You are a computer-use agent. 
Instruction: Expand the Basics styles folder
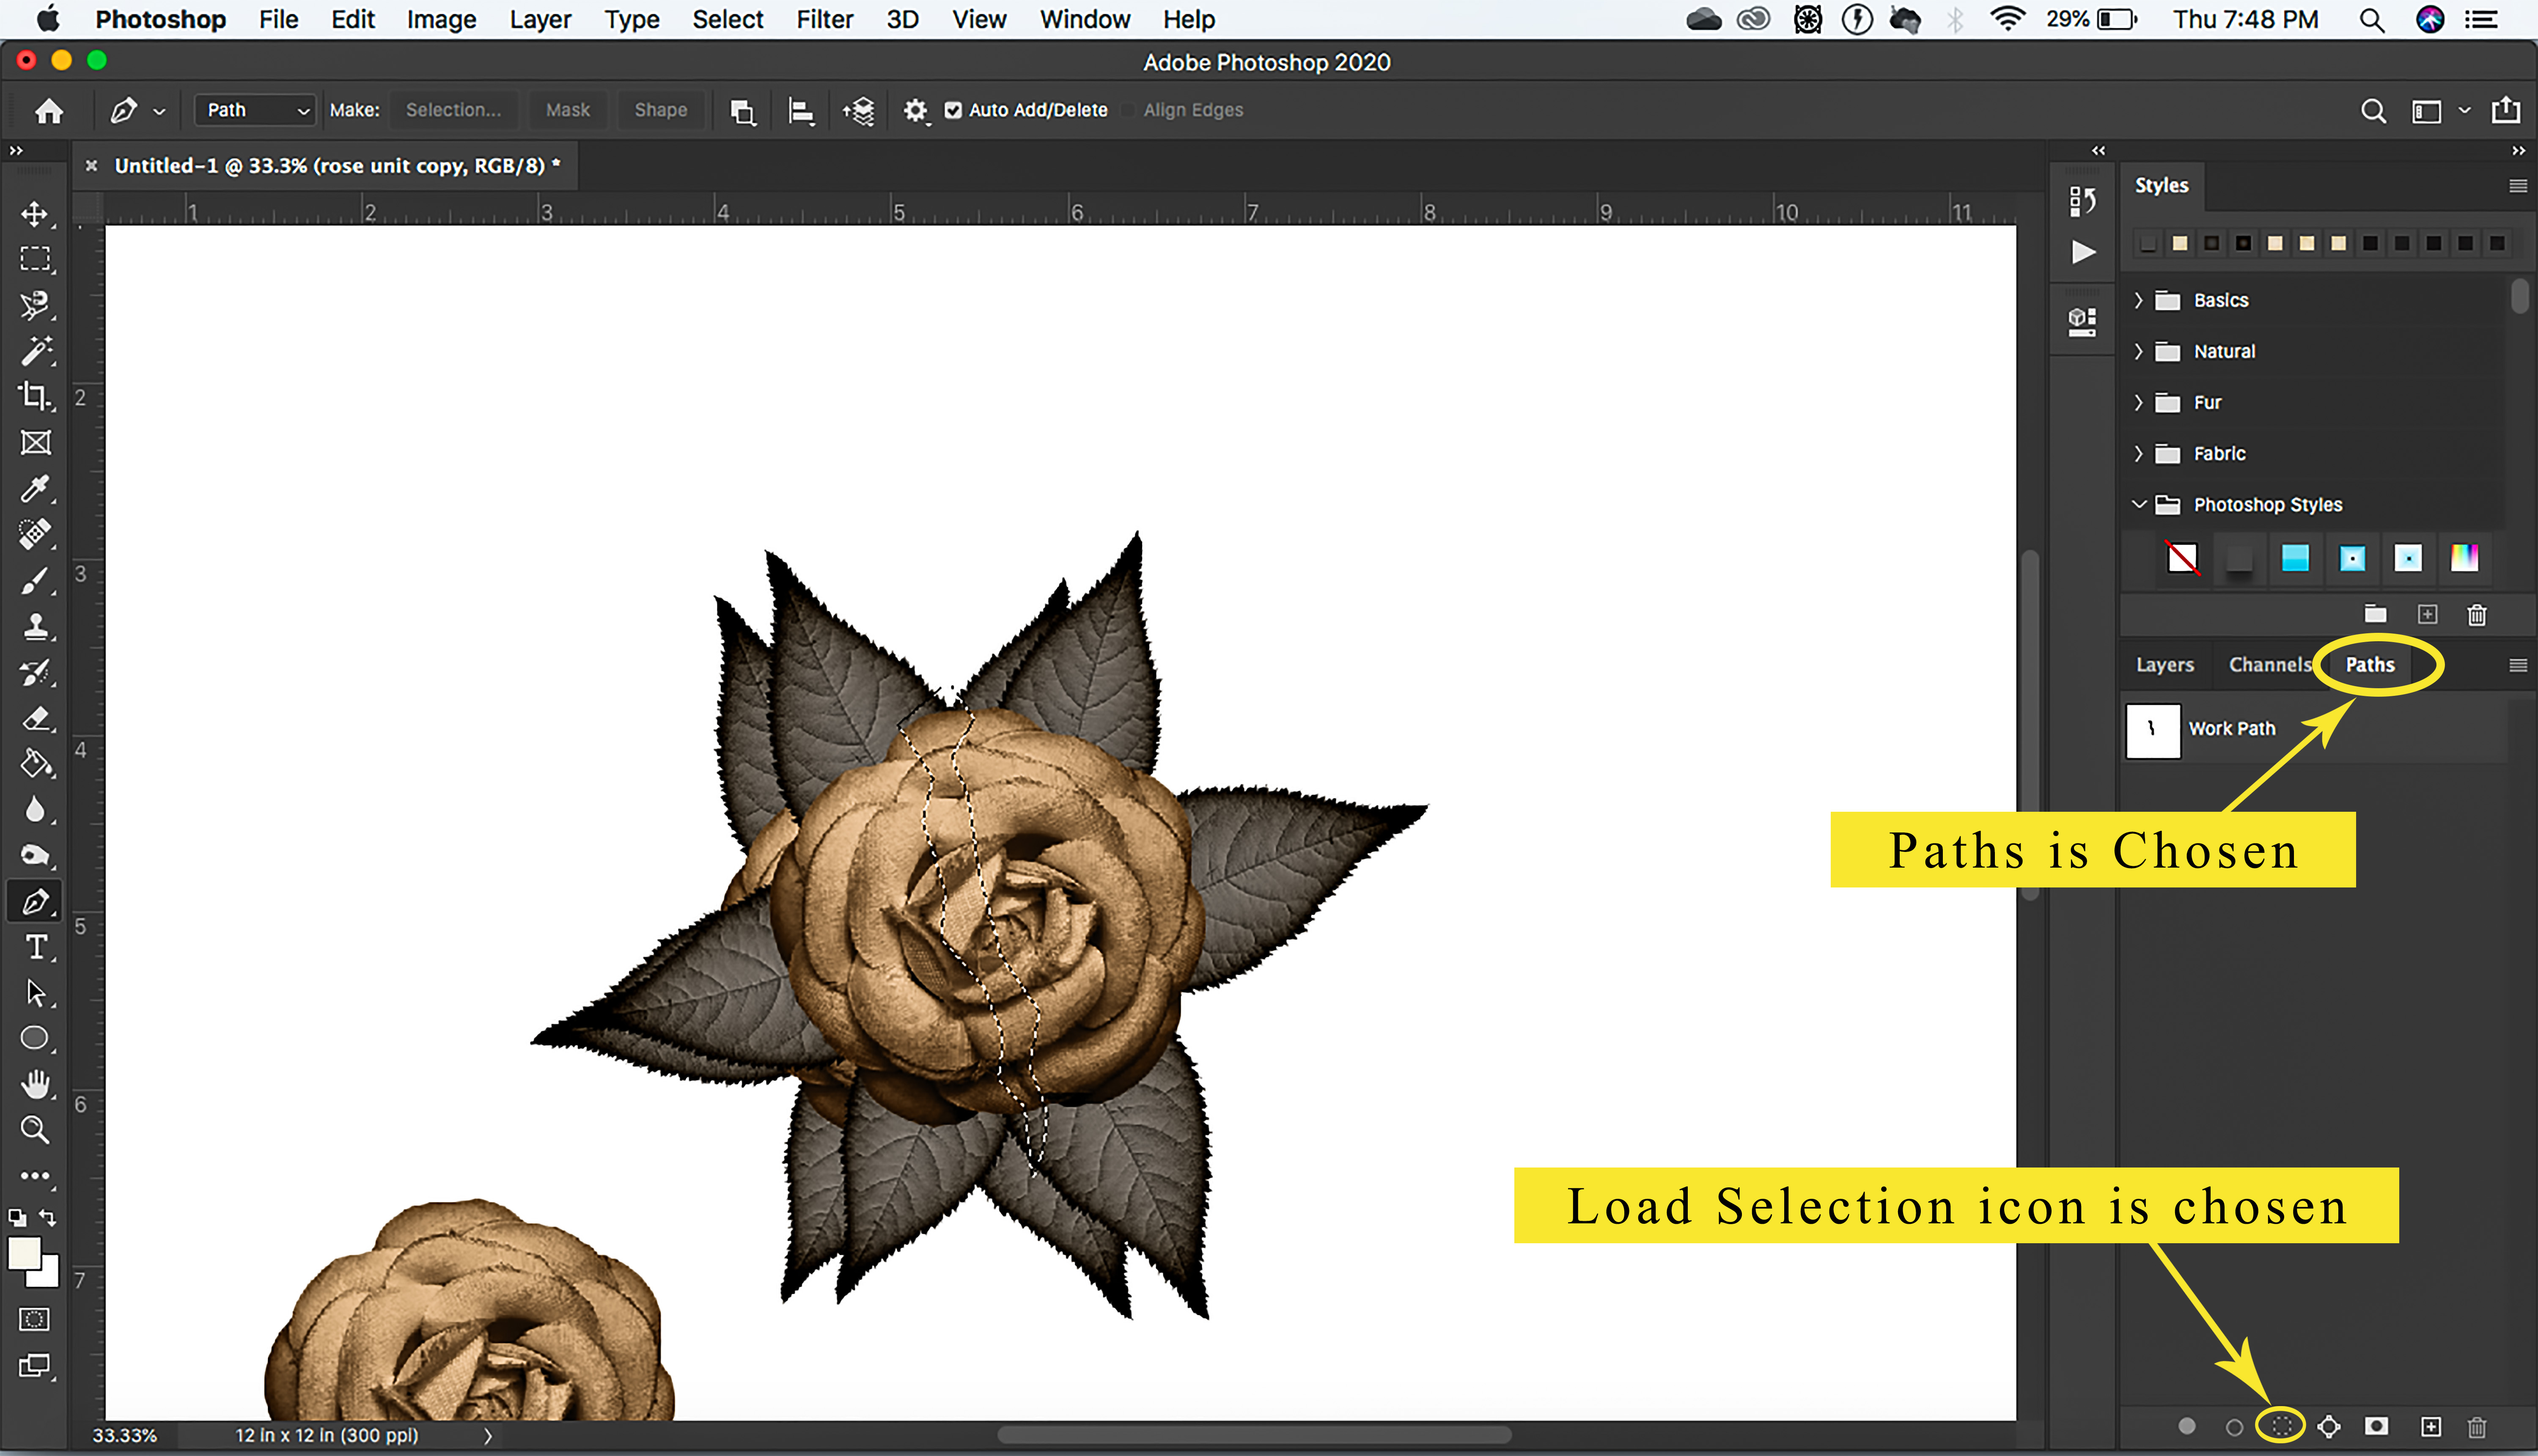pos(2139,300)
